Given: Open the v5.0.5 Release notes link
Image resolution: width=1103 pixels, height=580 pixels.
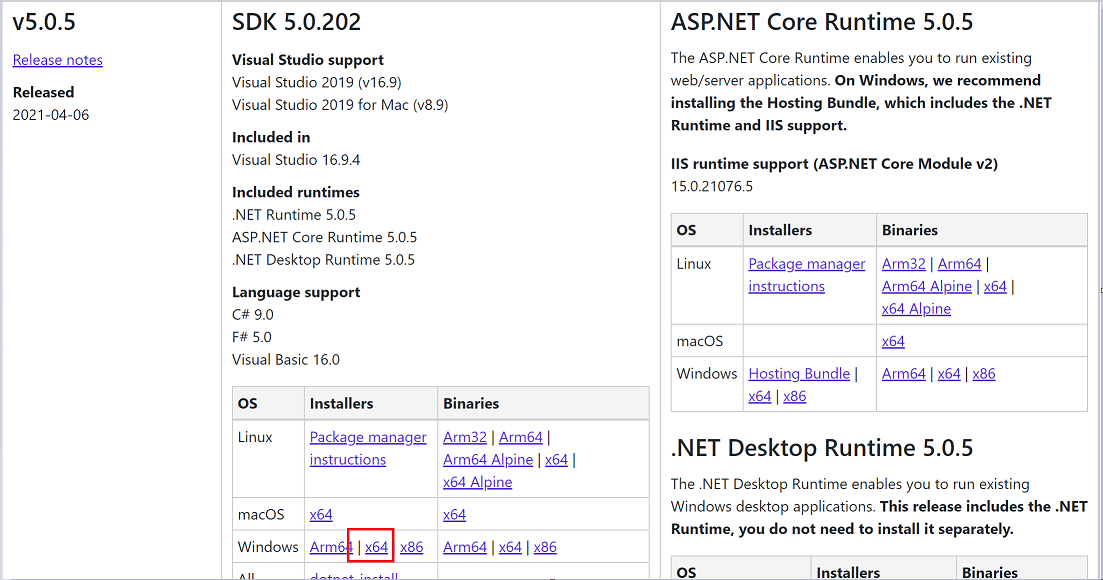Looking at the screenshot, I should click(58, 60).
